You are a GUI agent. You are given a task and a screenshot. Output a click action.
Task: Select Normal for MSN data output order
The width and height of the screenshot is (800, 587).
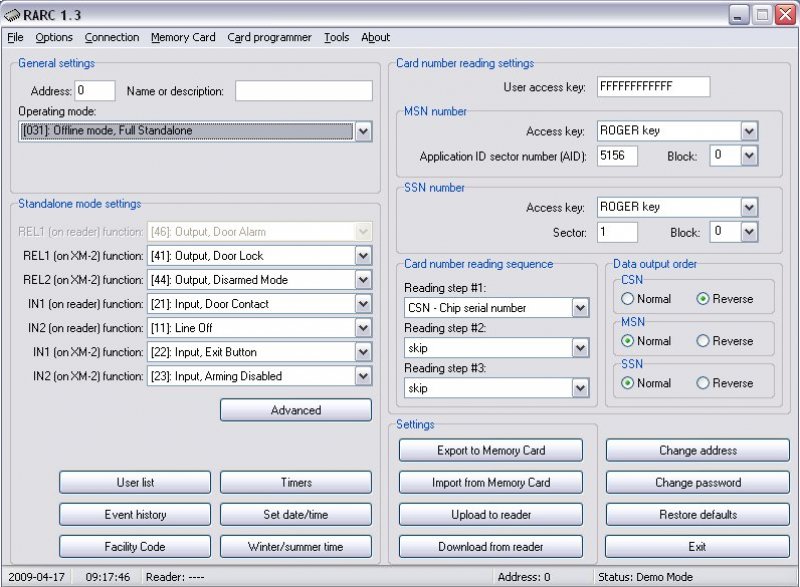(628, 341)
